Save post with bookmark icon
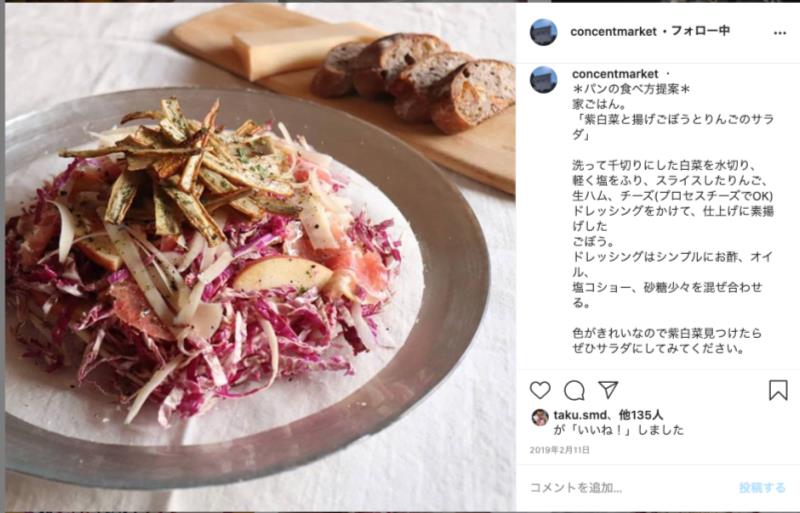The image size is (800, 513). tap(778, 390)
